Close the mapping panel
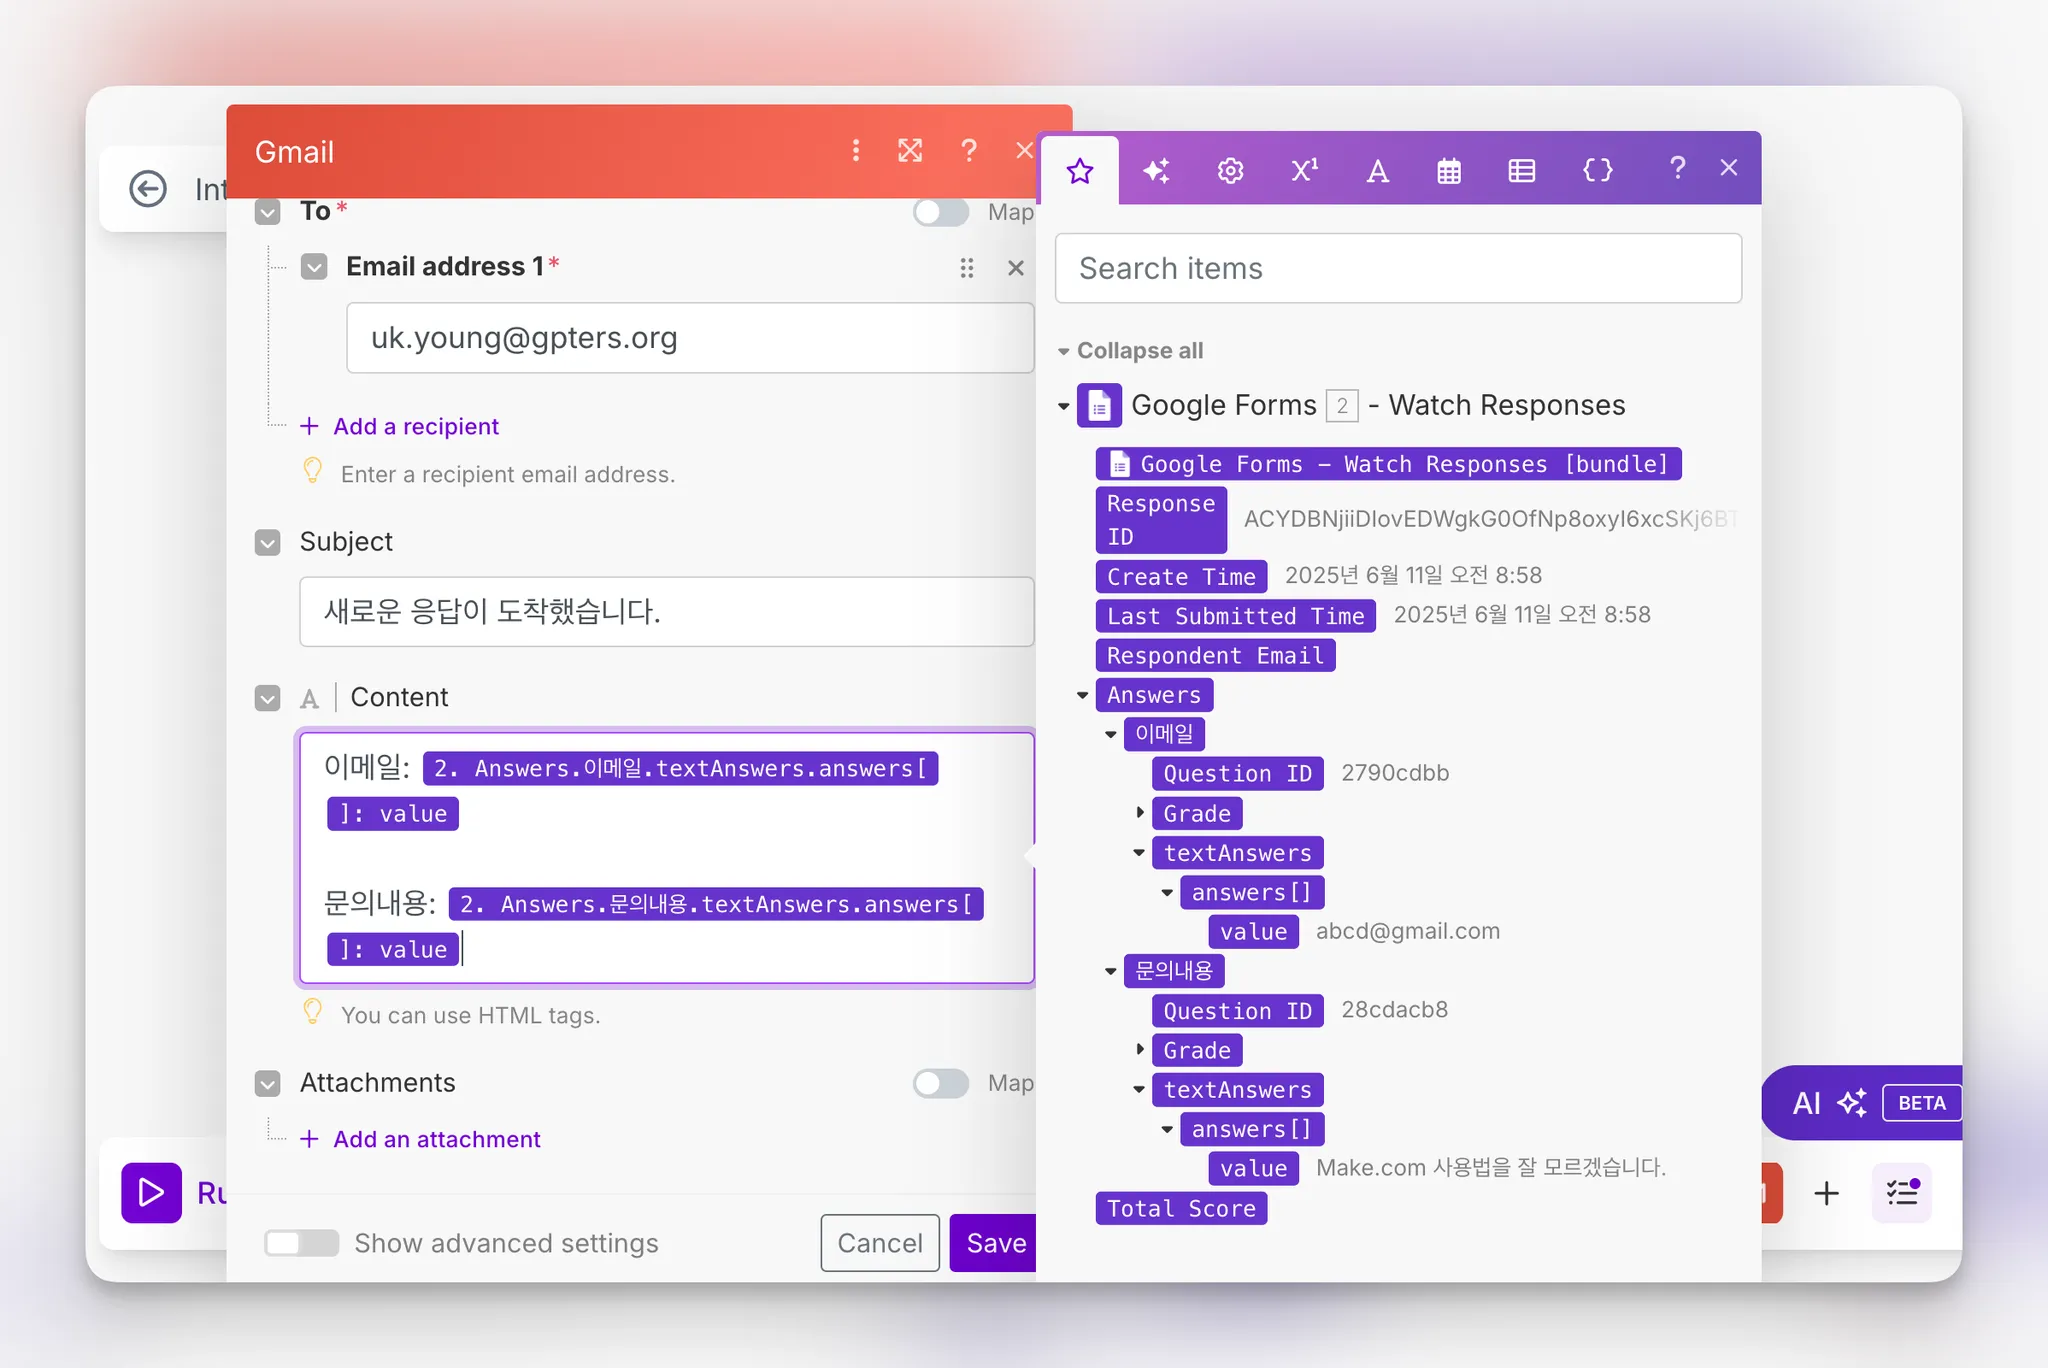This screenshot has height=1368, width=2048. (1729, 168)
